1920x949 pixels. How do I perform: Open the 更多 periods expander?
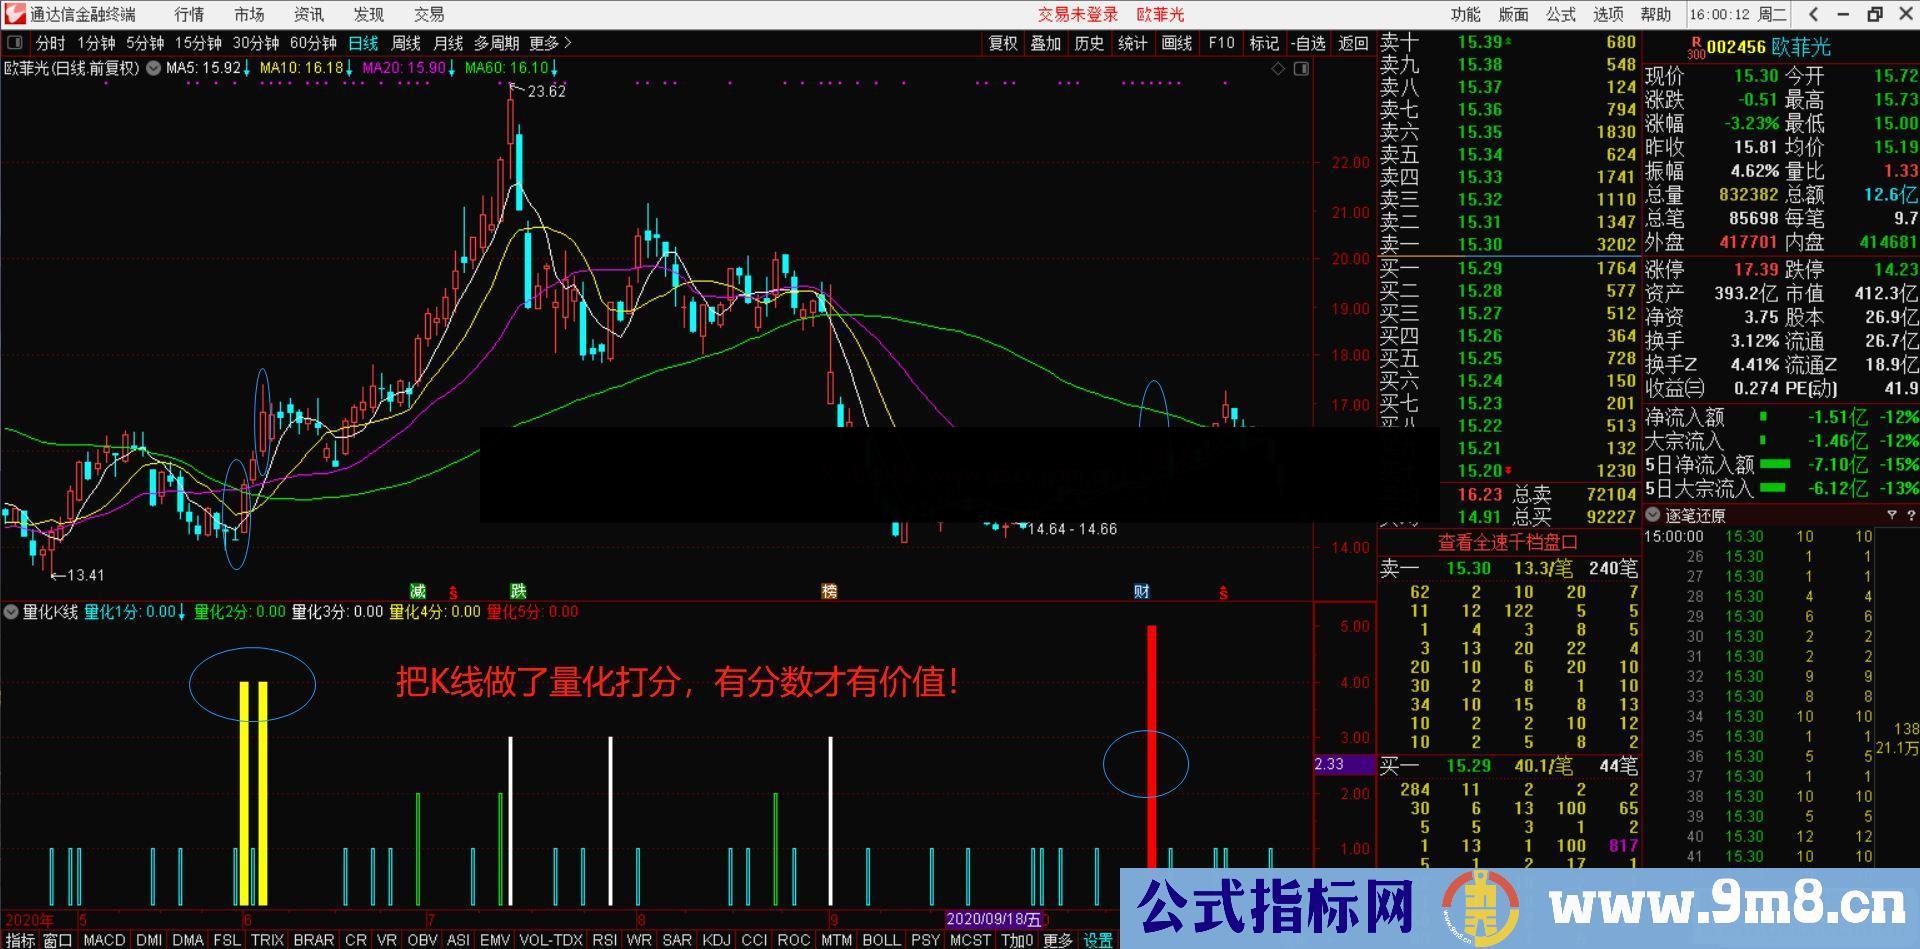(550, 43)
